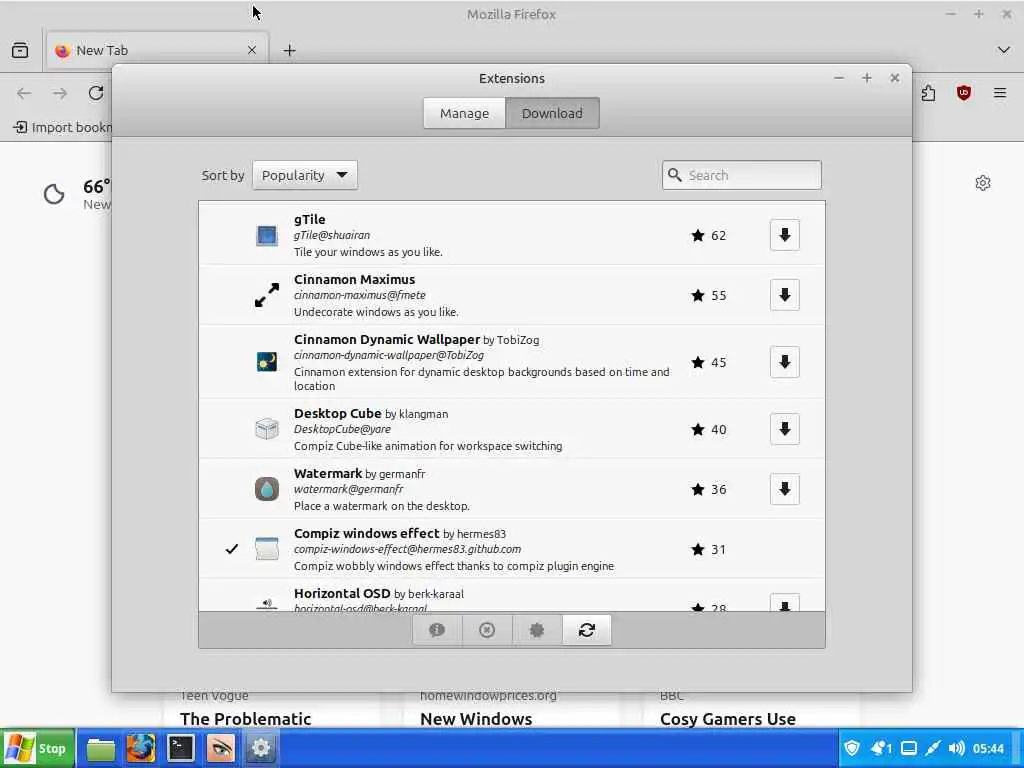Select Desktop Cube row title

(x=338, y=413)
